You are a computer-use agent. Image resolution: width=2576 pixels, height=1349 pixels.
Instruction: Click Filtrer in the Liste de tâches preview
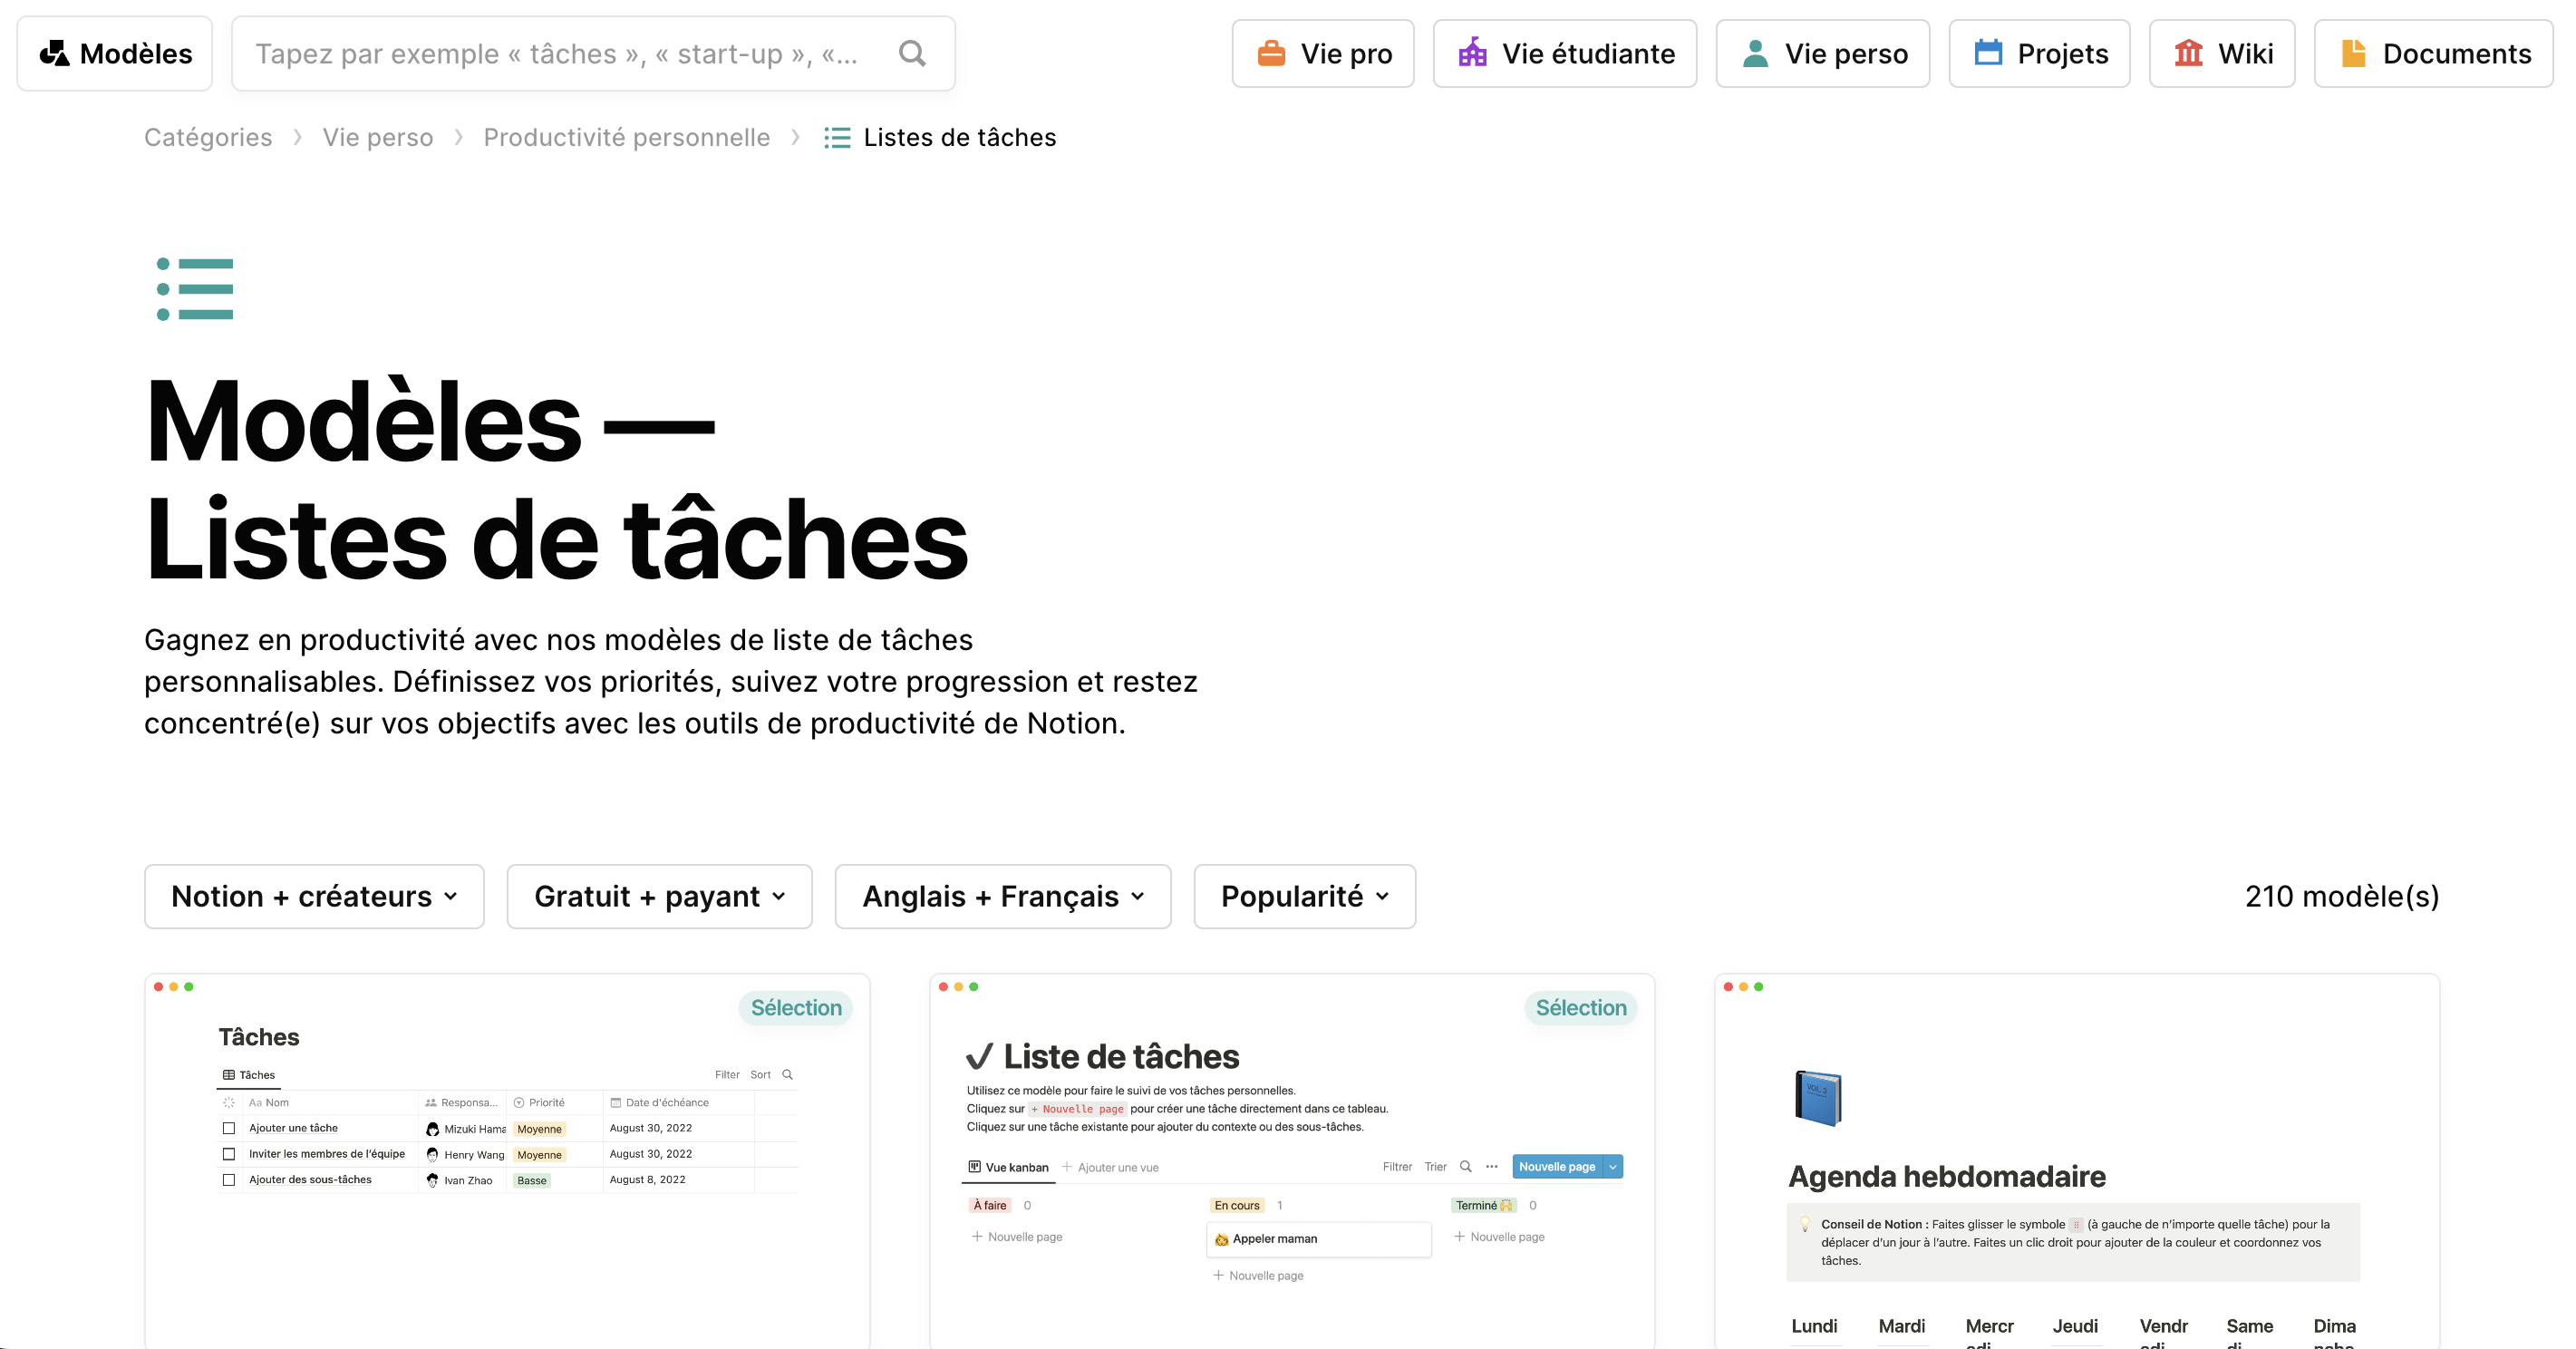1397,1167
